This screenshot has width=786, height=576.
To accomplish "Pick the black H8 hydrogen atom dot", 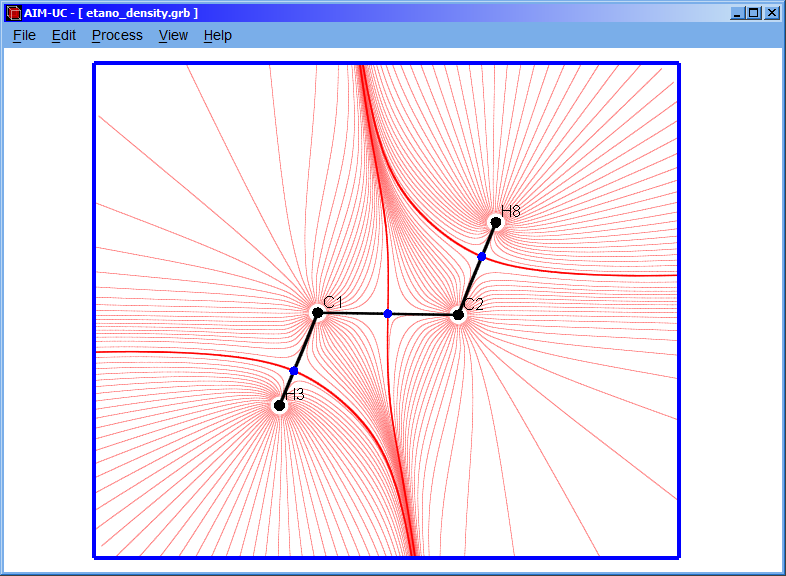I will [x=496, y=222].
